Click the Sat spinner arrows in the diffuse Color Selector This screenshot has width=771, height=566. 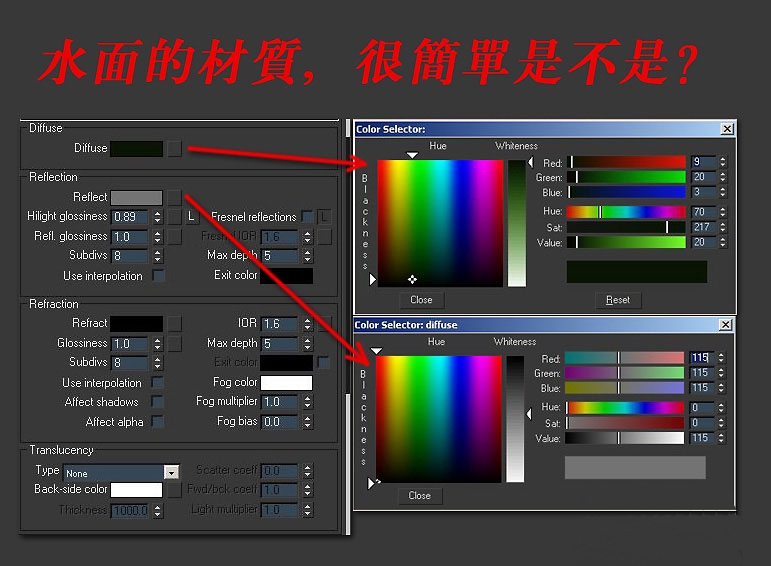[x=721, y=423]
